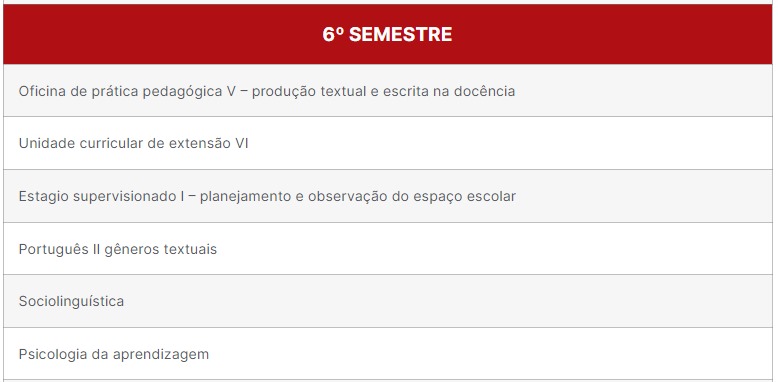Click the word 'Estagio' in third row
The width and height of the screenshot is (778, 382).
(x=44, y=196)
